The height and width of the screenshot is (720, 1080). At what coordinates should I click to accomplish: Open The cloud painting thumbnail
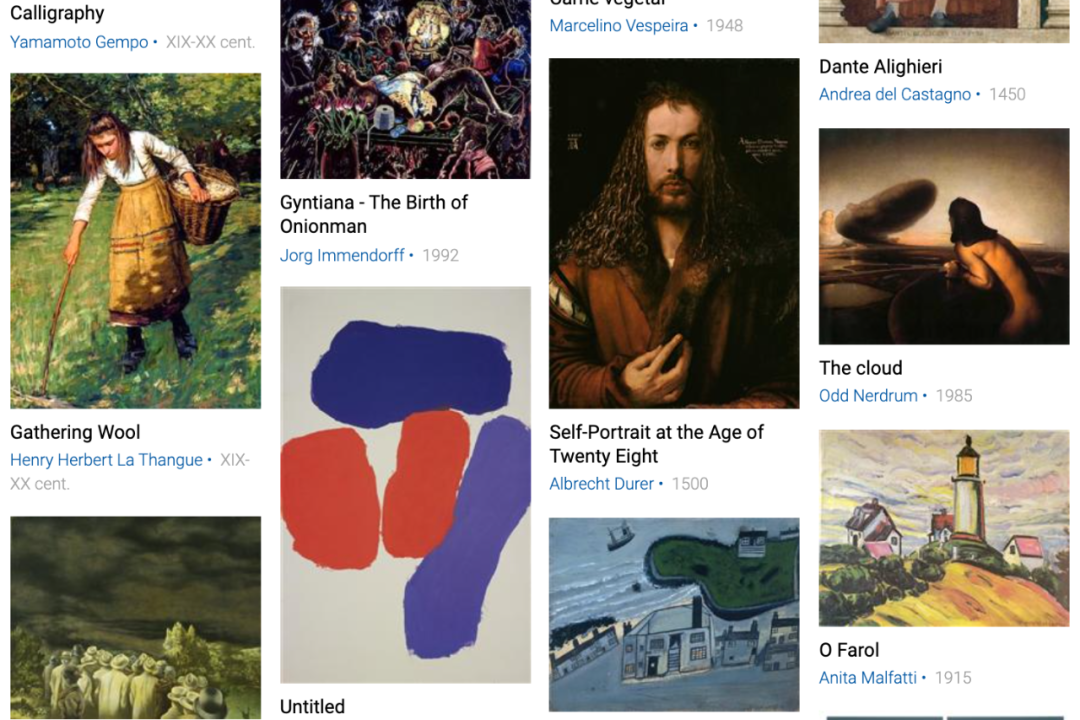[944, 236]
